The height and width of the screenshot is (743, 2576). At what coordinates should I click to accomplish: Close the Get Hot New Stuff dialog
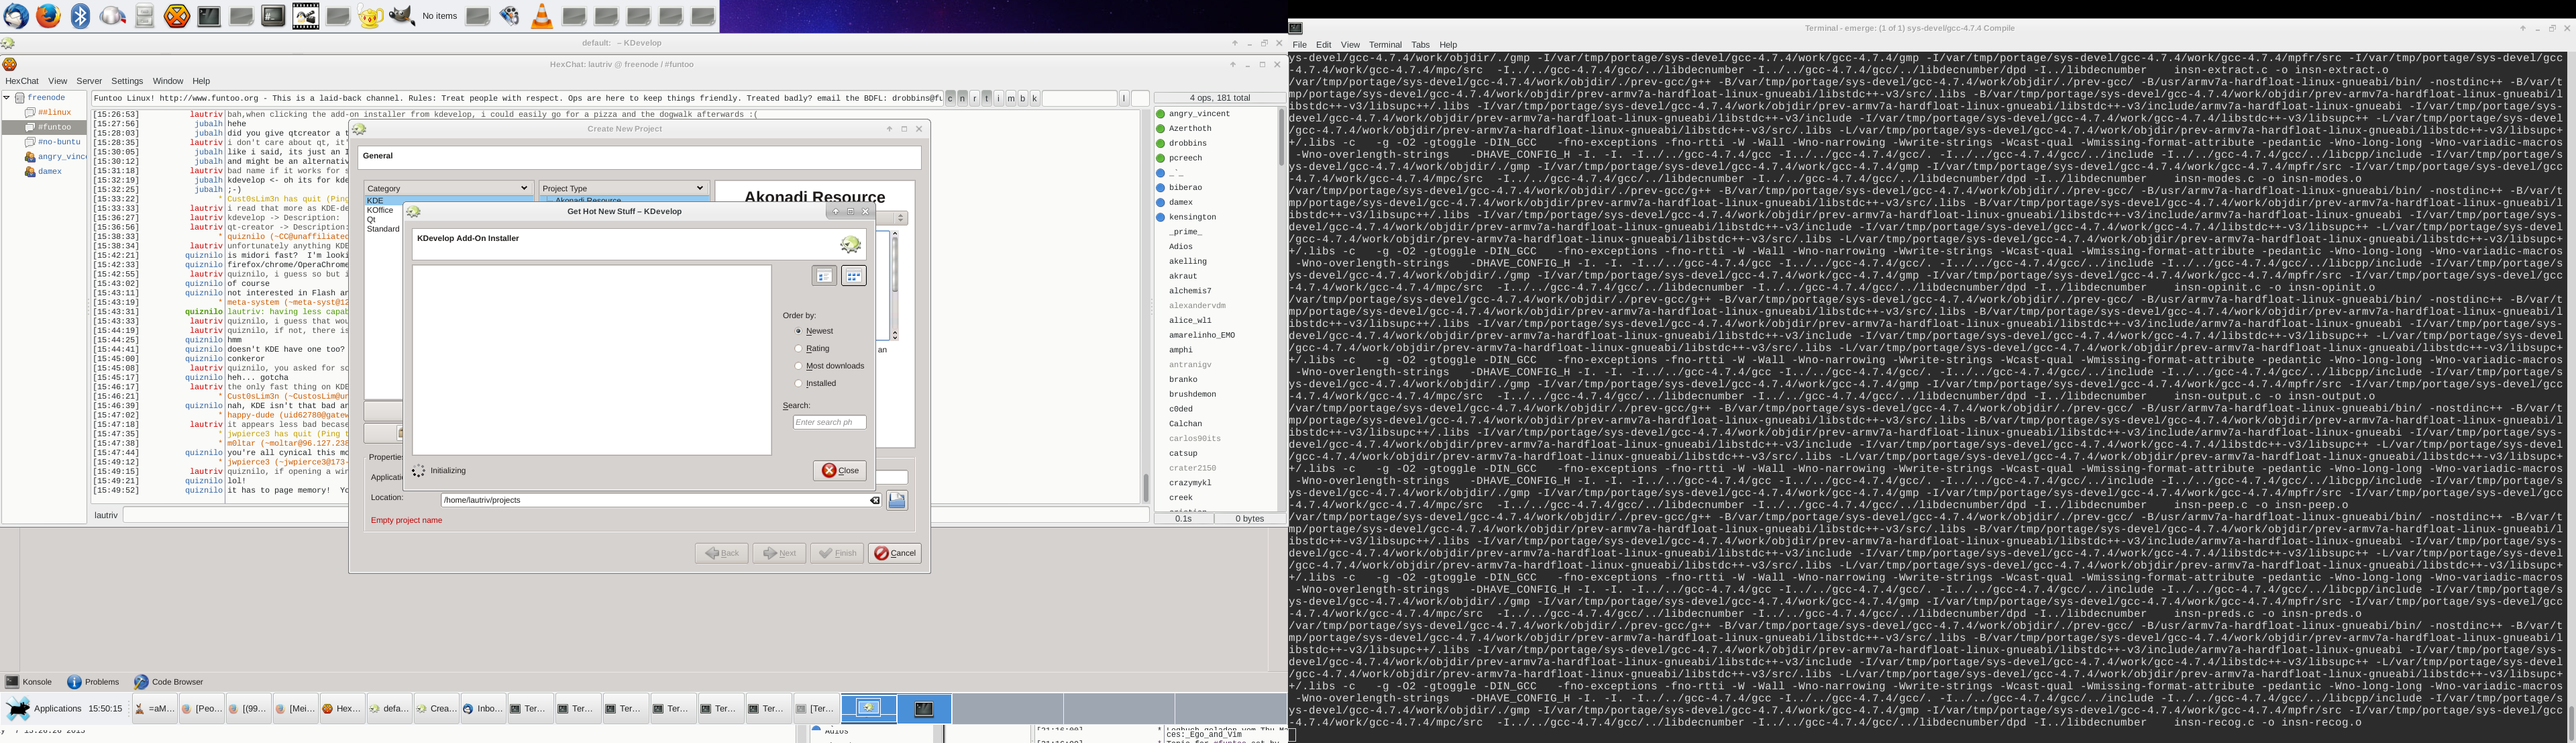point(840,471)
